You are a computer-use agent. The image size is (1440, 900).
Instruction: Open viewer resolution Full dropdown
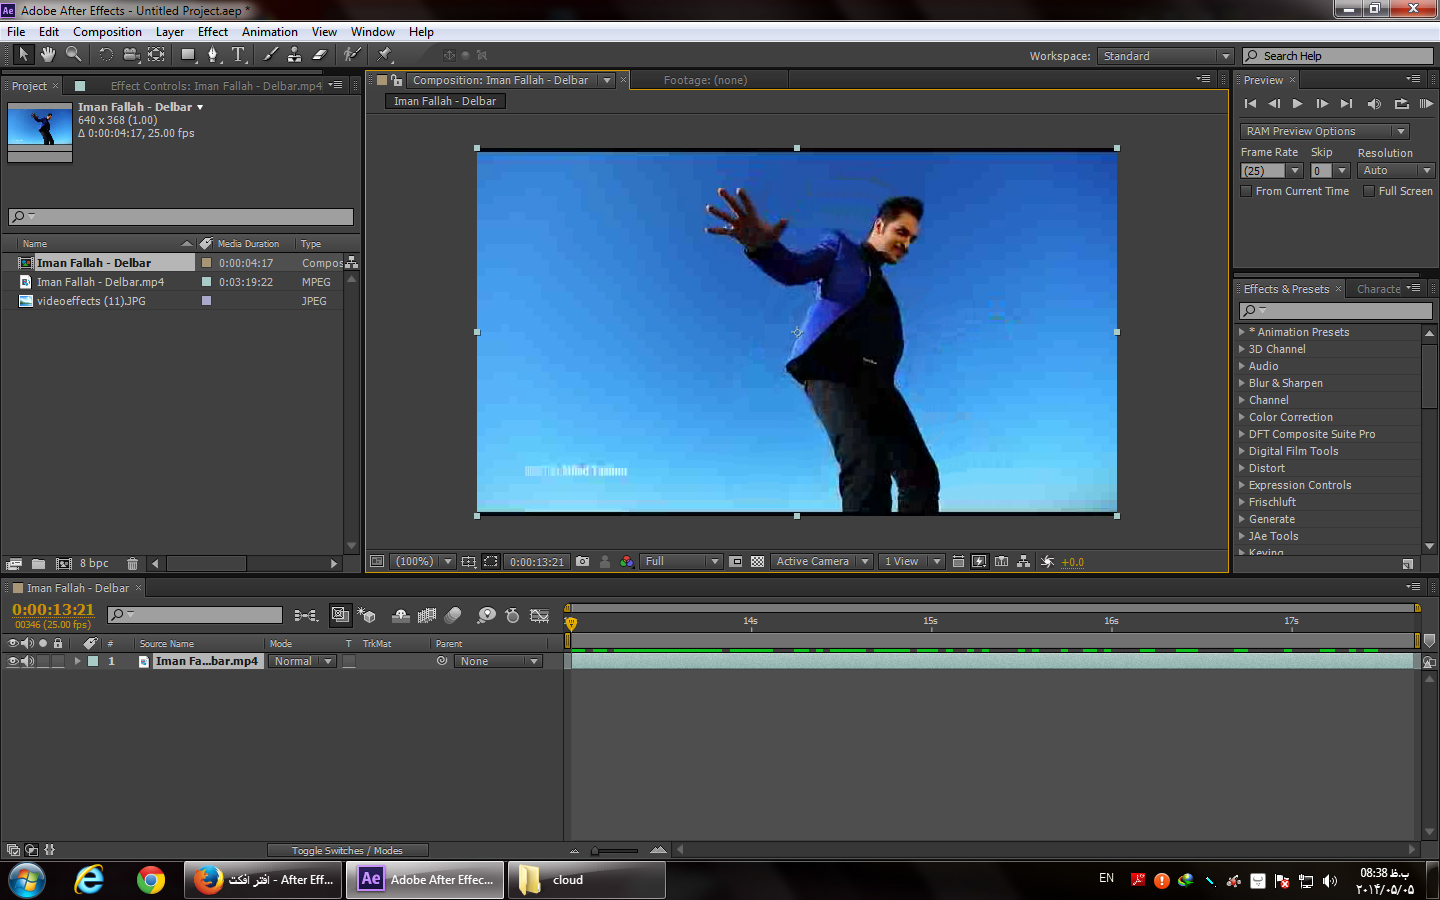pos(682,562)
